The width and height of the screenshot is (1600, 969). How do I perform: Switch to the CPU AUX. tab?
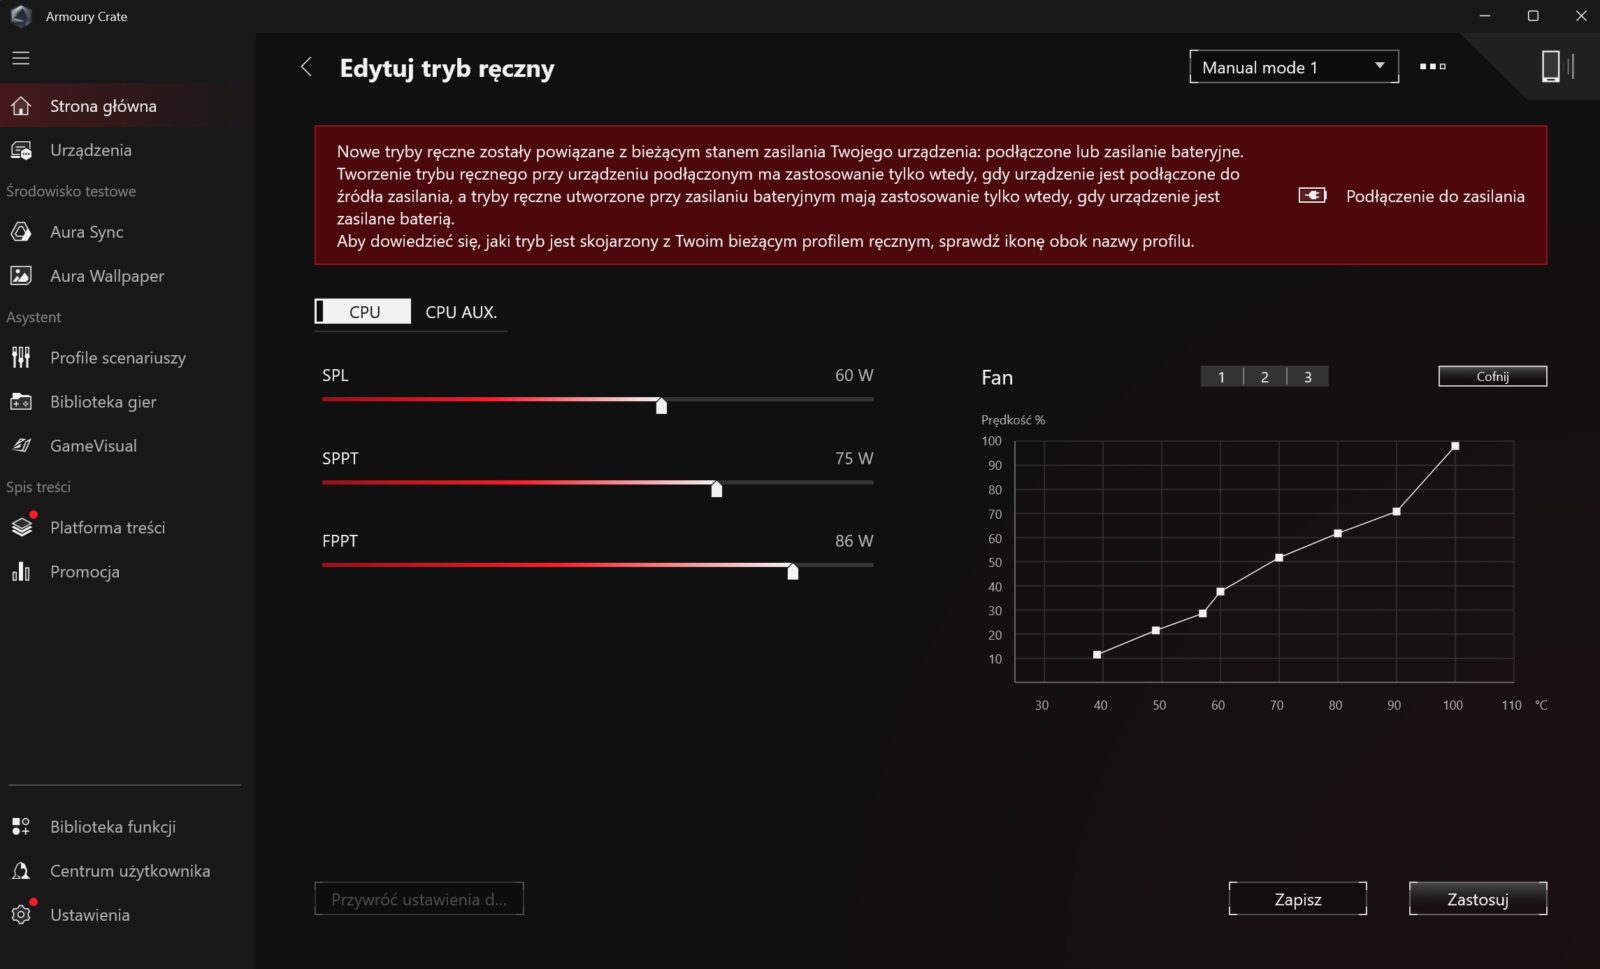point(460,312)
